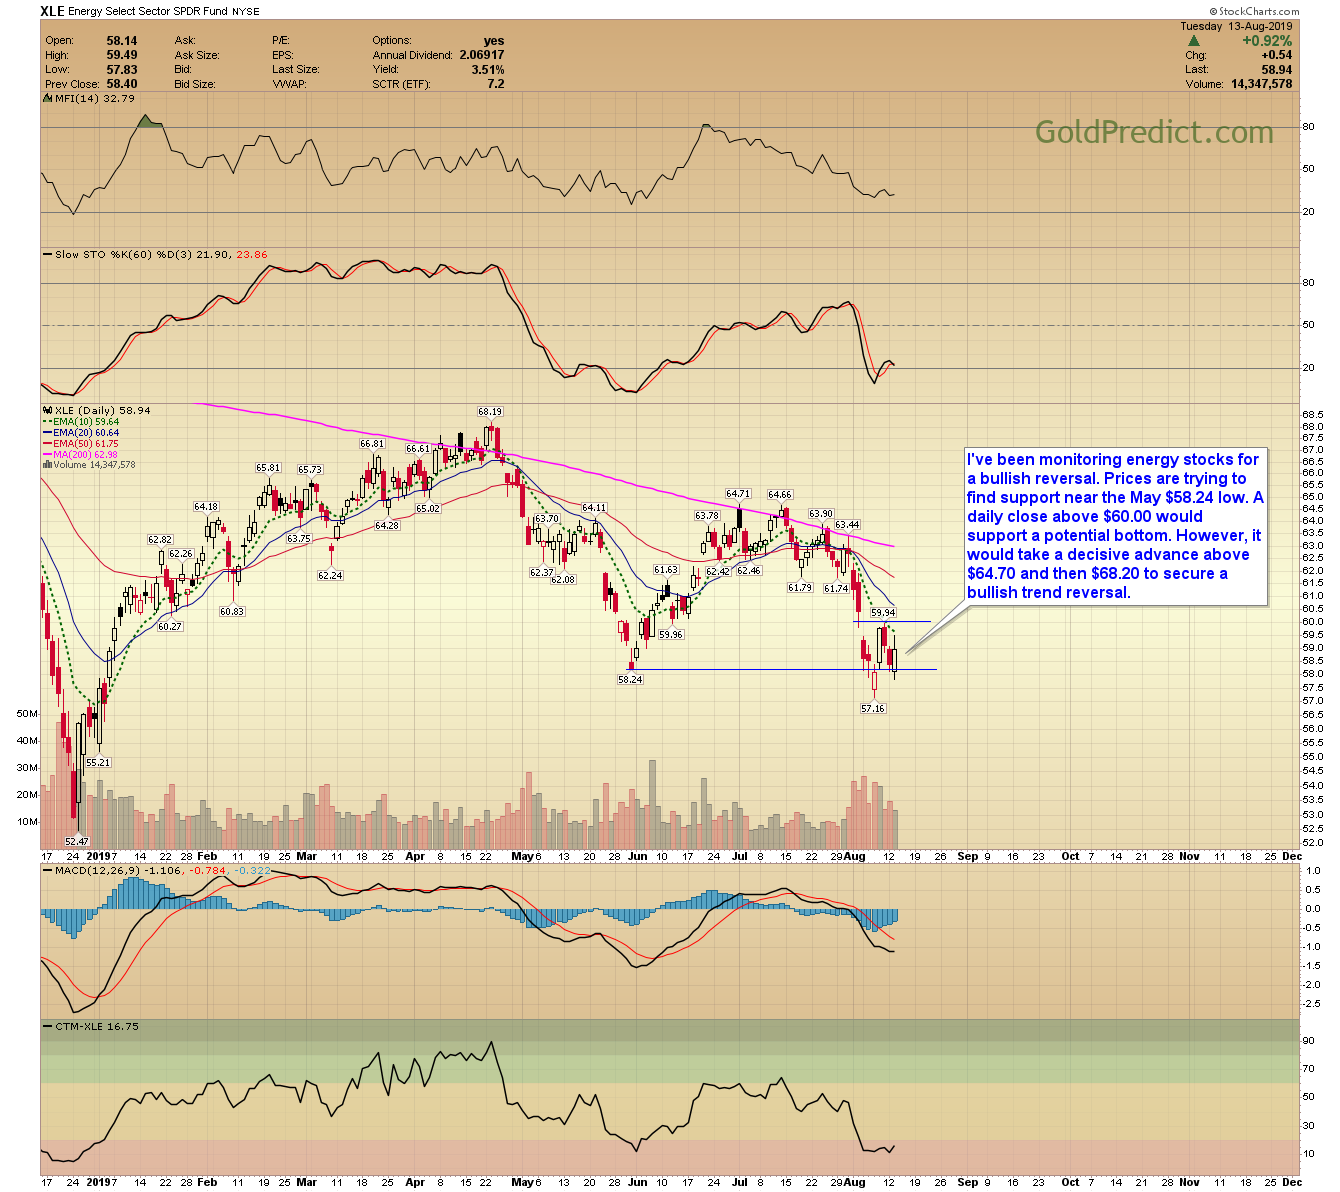Click the XLE (Daily) 58.94 legend entry

[97, 410]
